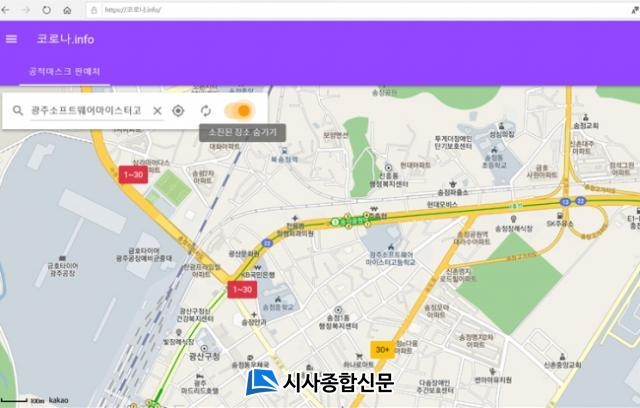Click the browser reload button
The width and height of the screenshot is (640, 408).
coord(46,9)
